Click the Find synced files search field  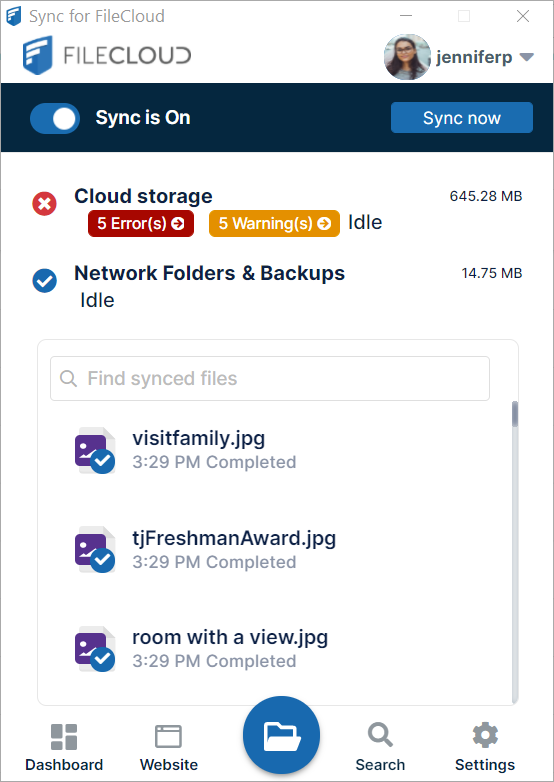tap(270, 379)
